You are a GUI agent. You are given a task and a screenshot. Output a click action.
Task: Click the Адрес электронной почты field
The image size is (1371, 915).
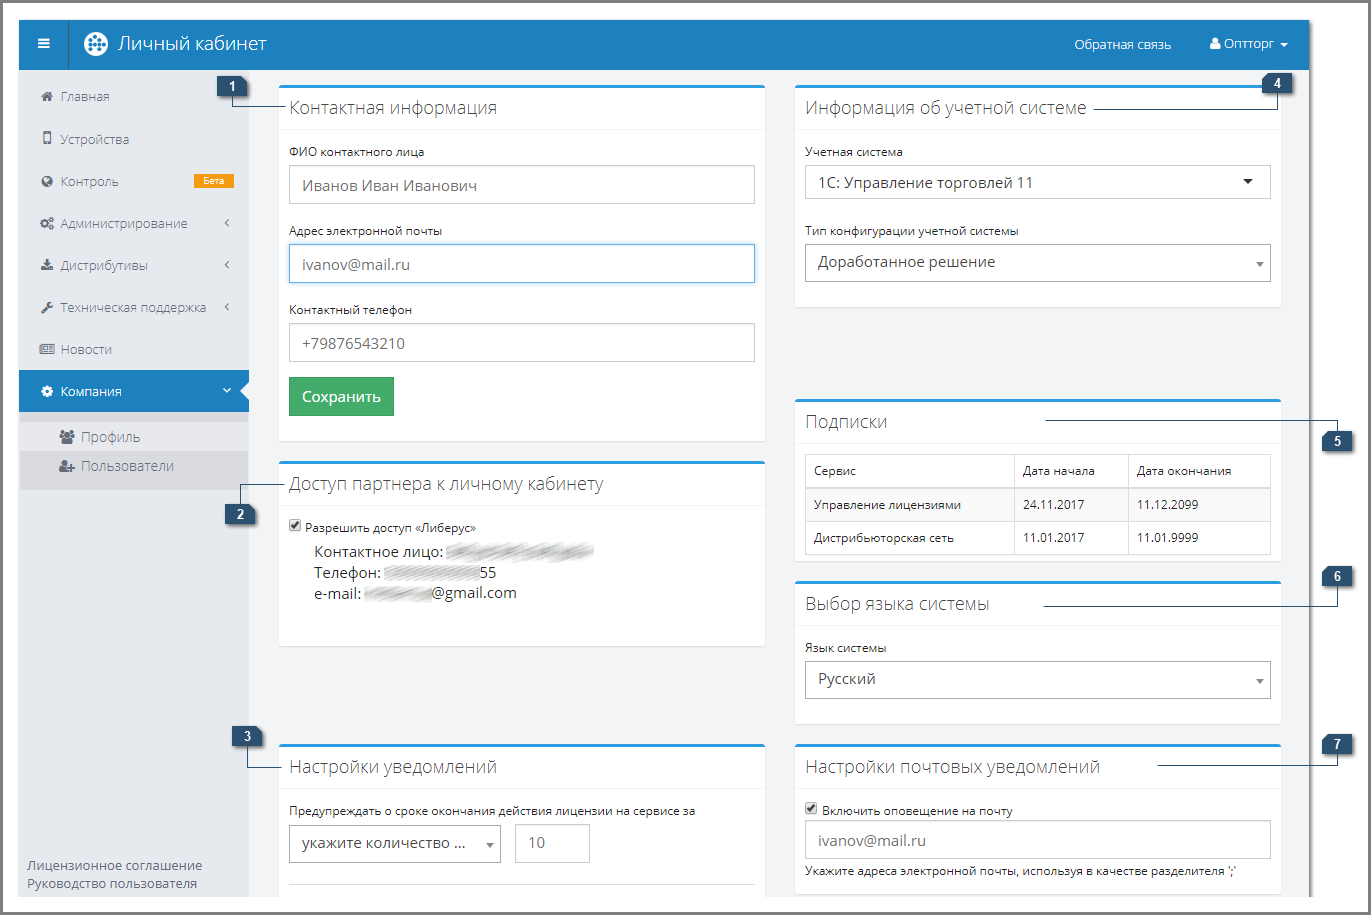click(x=521, y=264)
